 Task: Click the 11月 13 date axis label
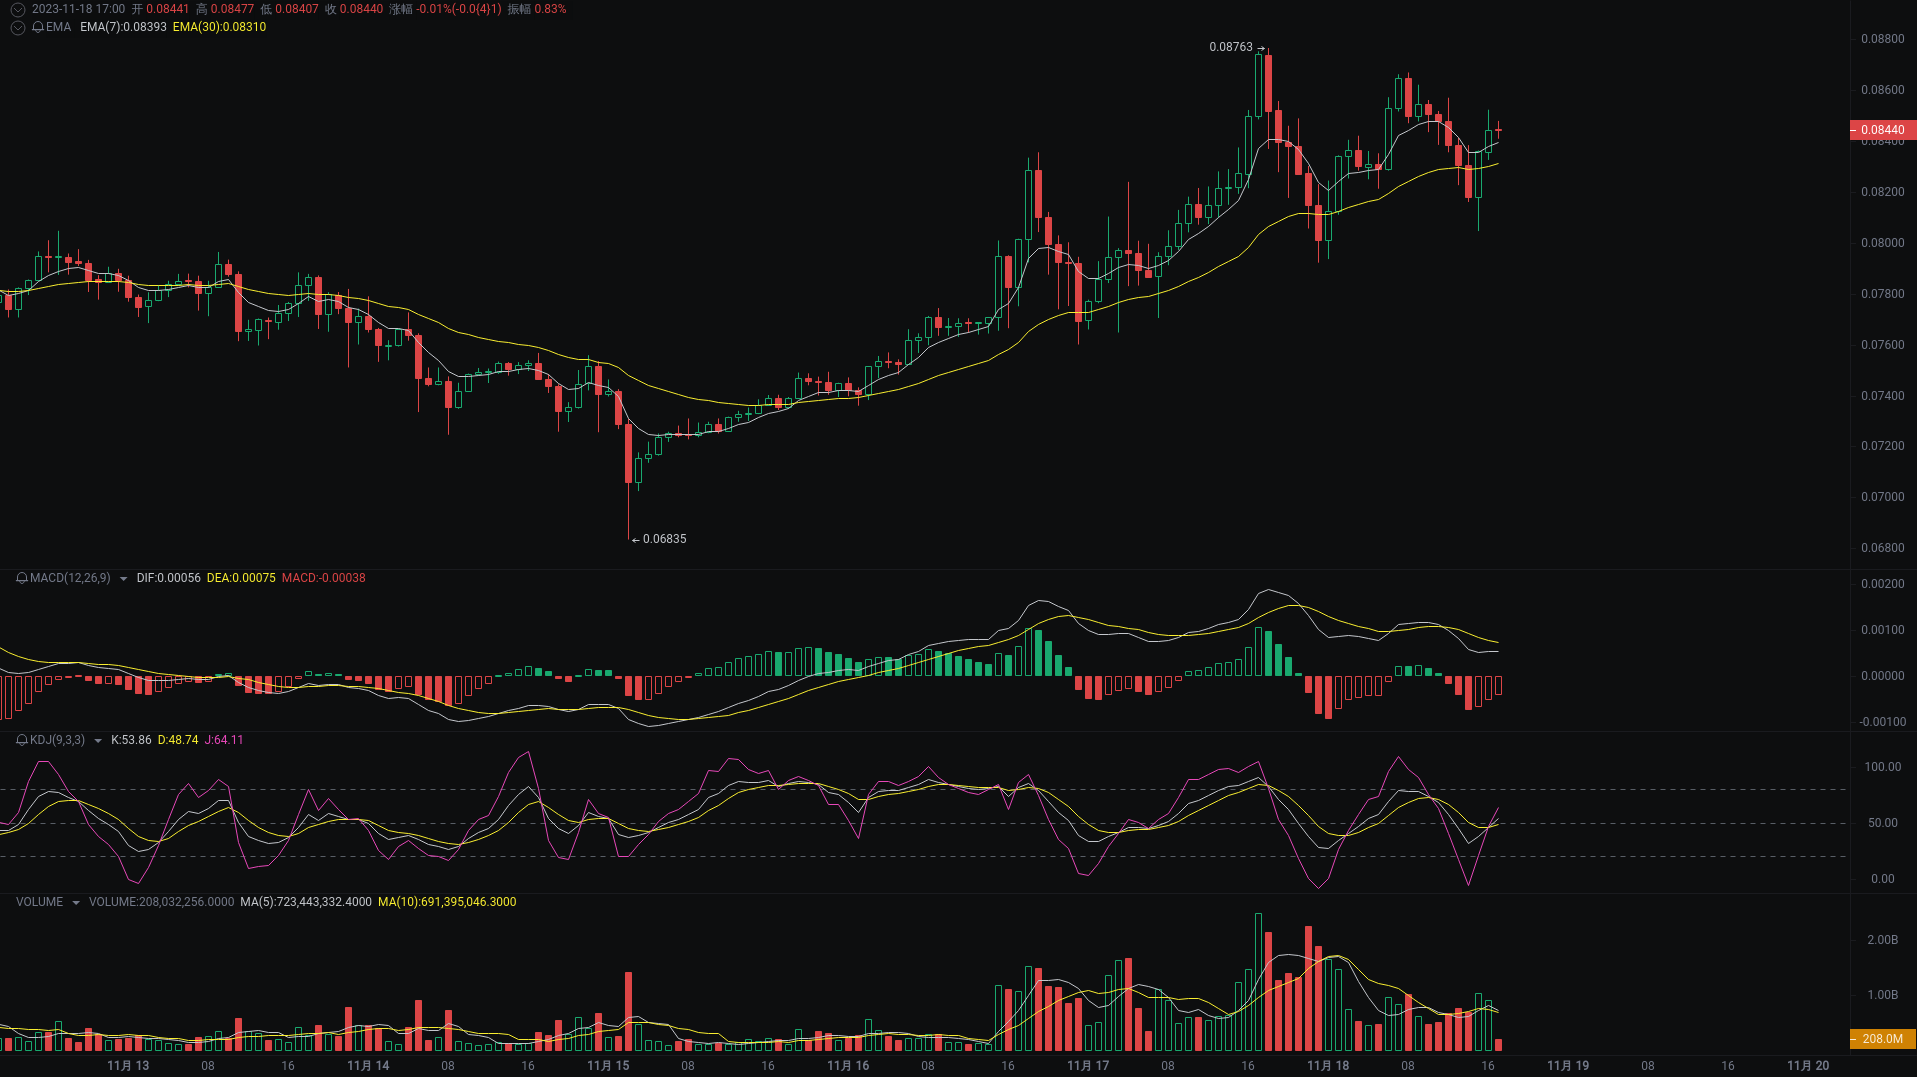(128, 1066)
